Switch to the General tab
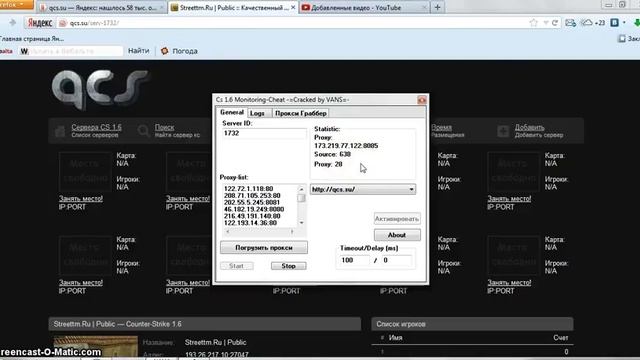 [x=232, y=112]
